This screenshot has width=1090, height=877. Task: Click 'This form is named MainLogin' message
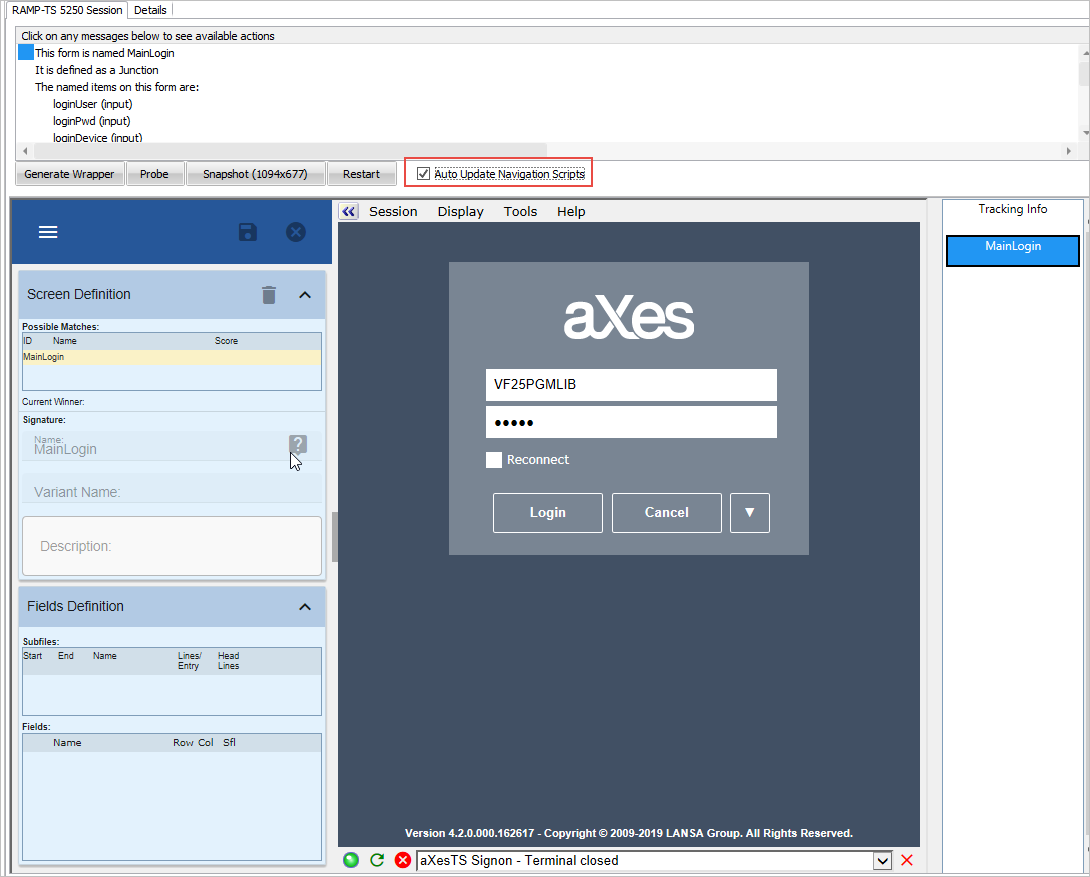coord(105,53)
